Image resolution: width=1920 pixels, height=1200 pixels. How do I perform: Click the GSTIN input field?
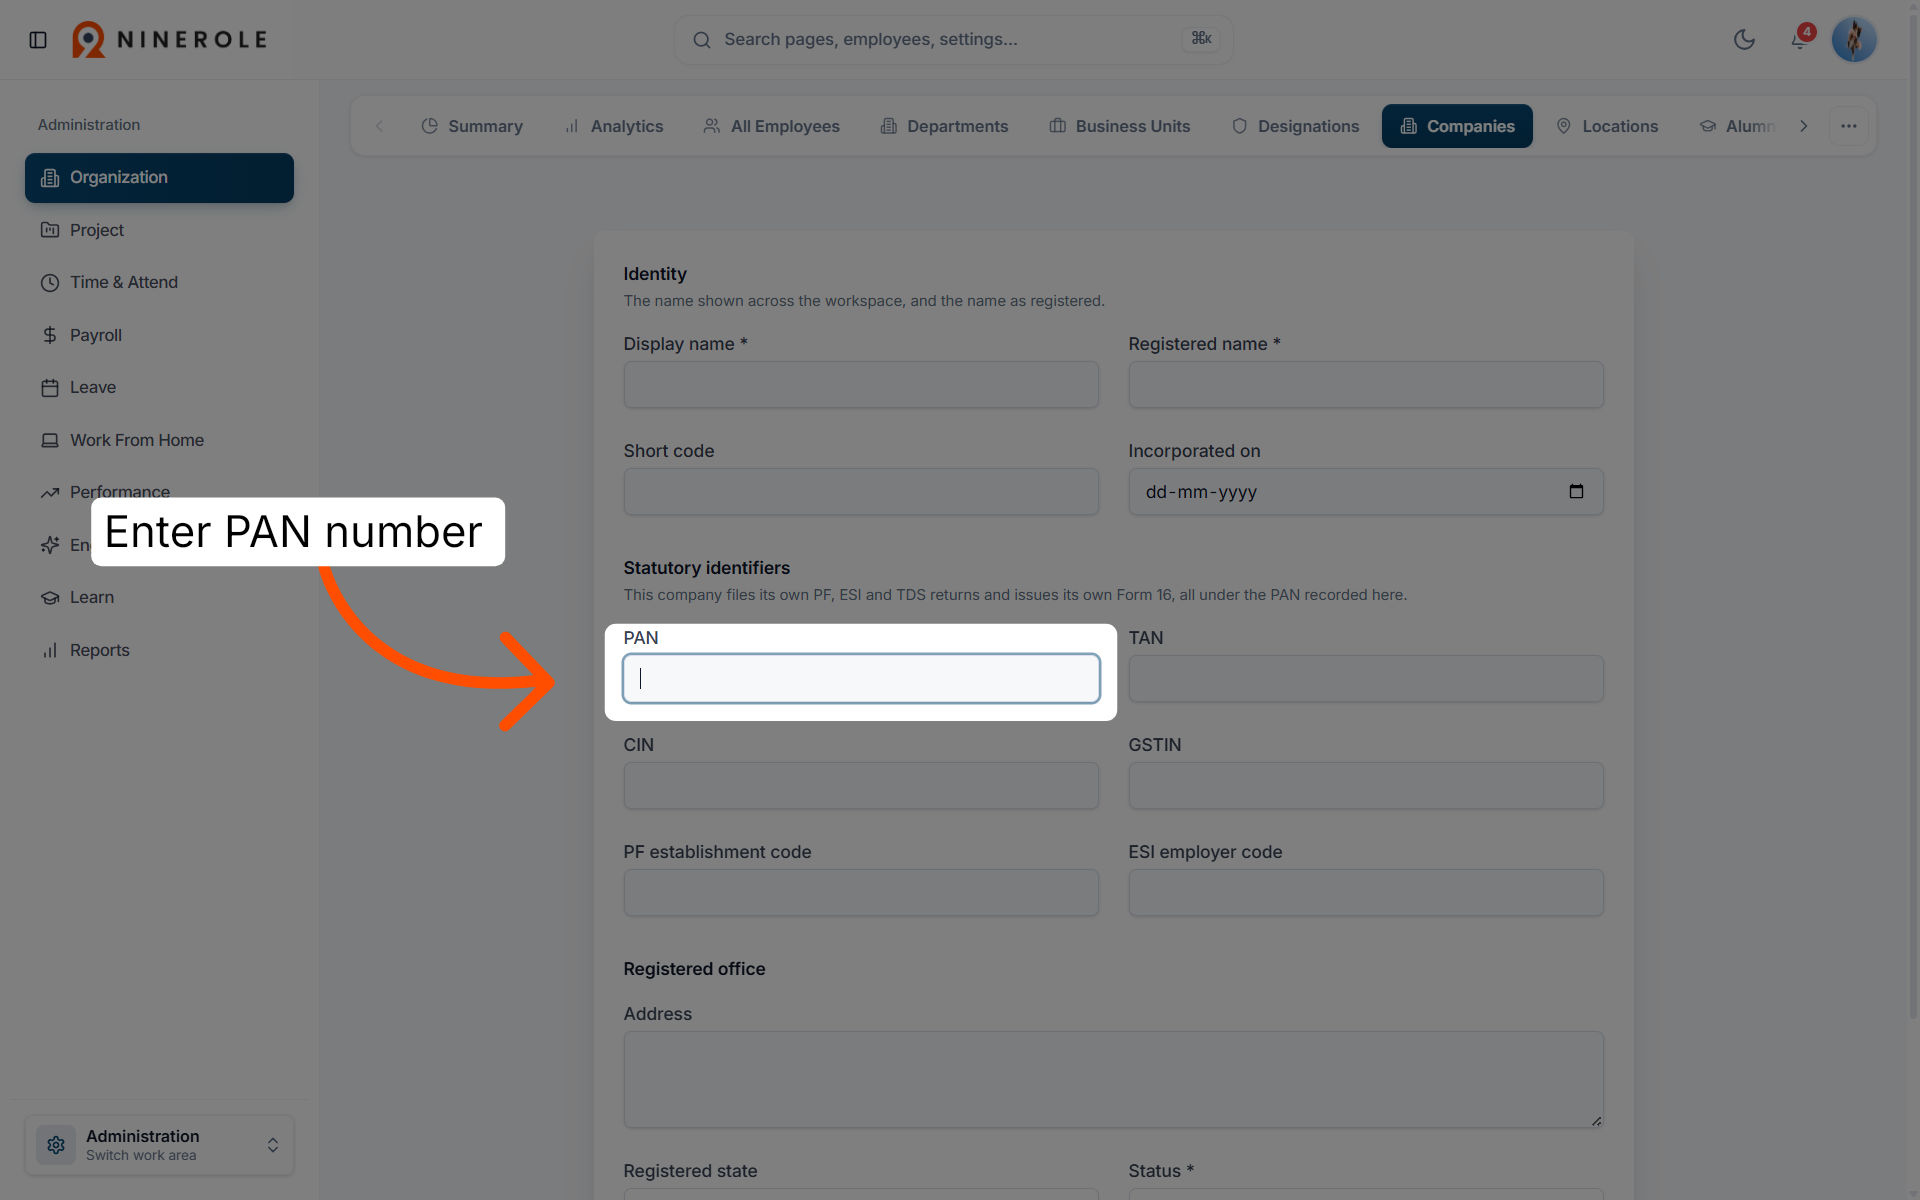point(1366,785)
